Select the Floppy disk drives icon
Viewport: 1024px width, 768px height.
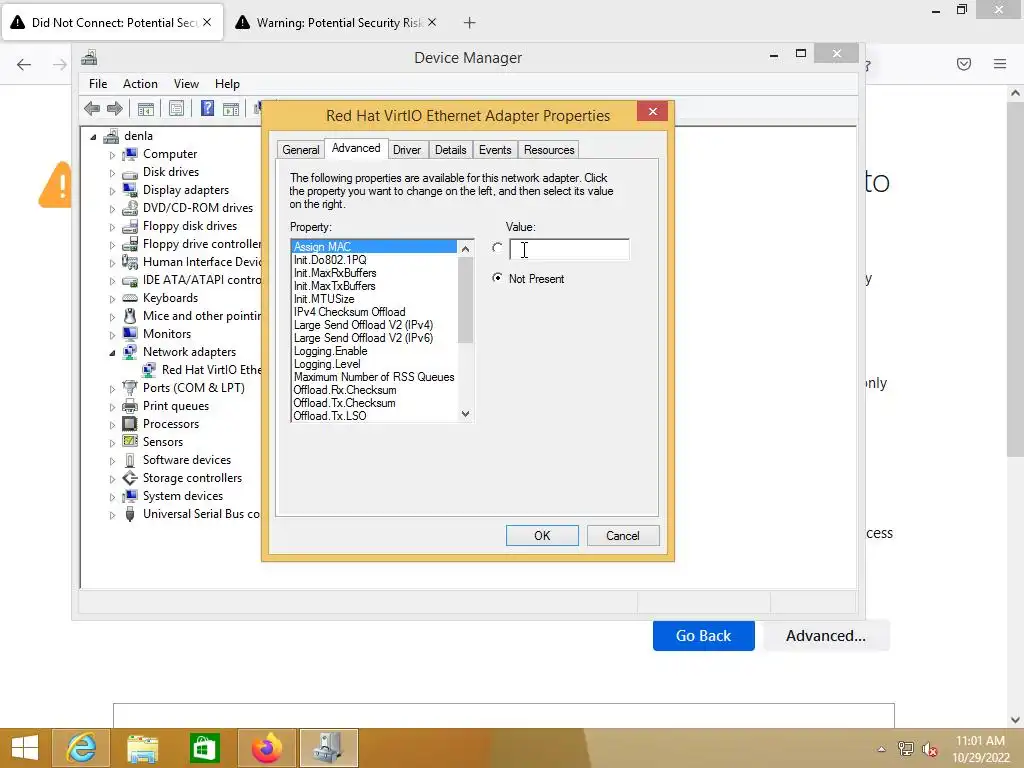tap(130, 226)
